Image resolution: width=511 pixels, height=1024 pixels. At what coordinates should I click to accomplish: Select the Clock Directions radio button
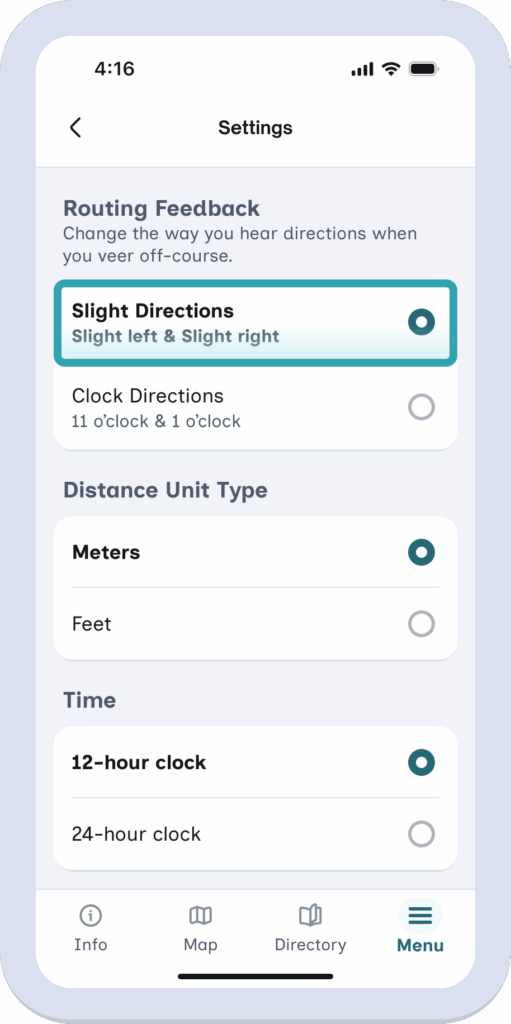(421, 407)
